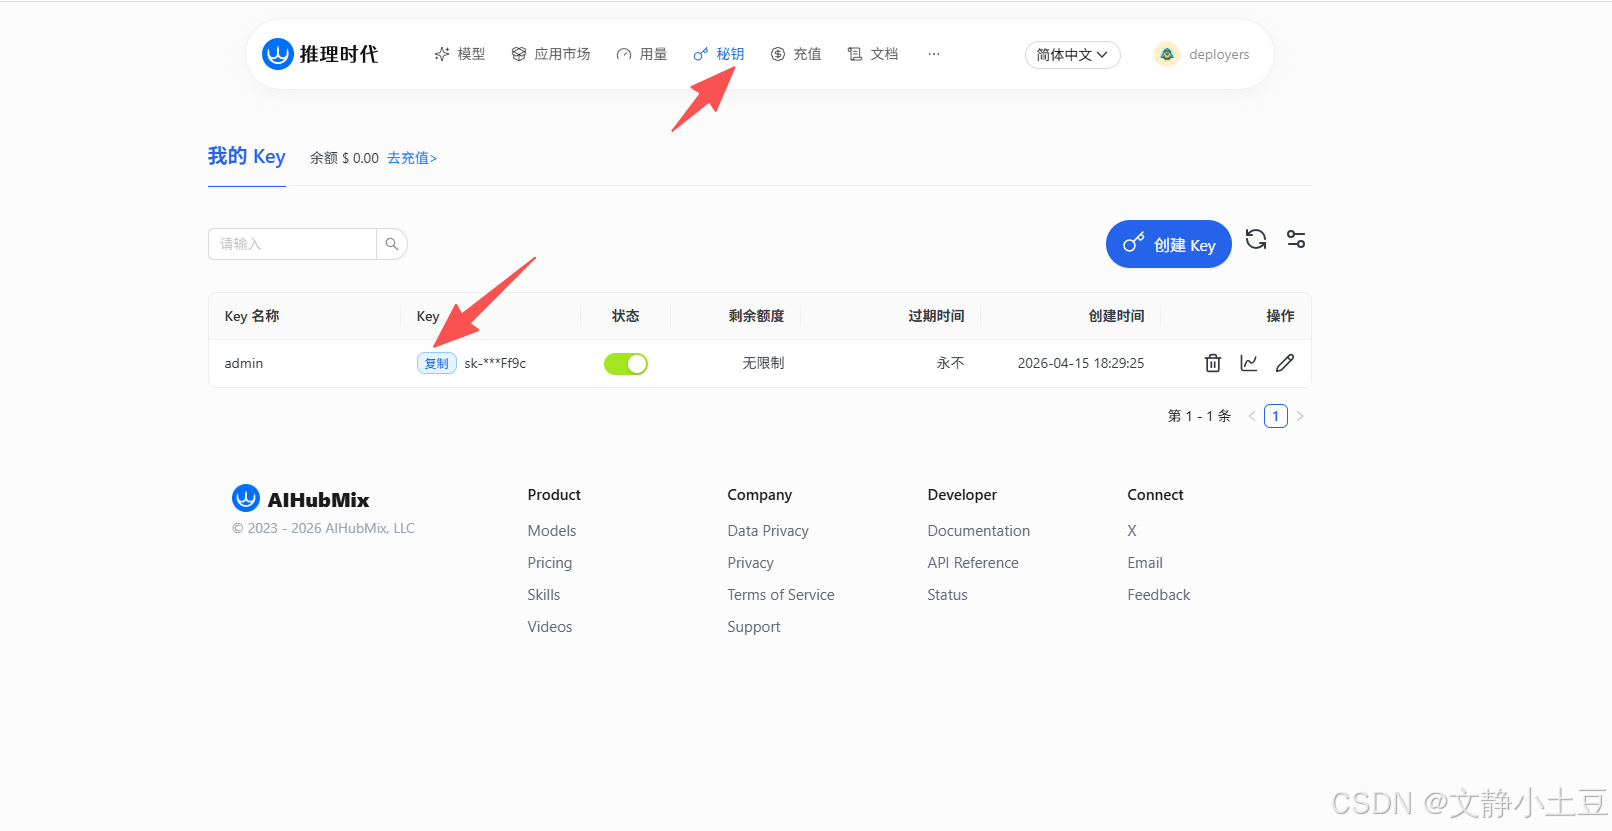Screen dimensions: 1612x831
Task: Open the 文档 docs page
Action: pyautogui.click(x=873, y=54)
